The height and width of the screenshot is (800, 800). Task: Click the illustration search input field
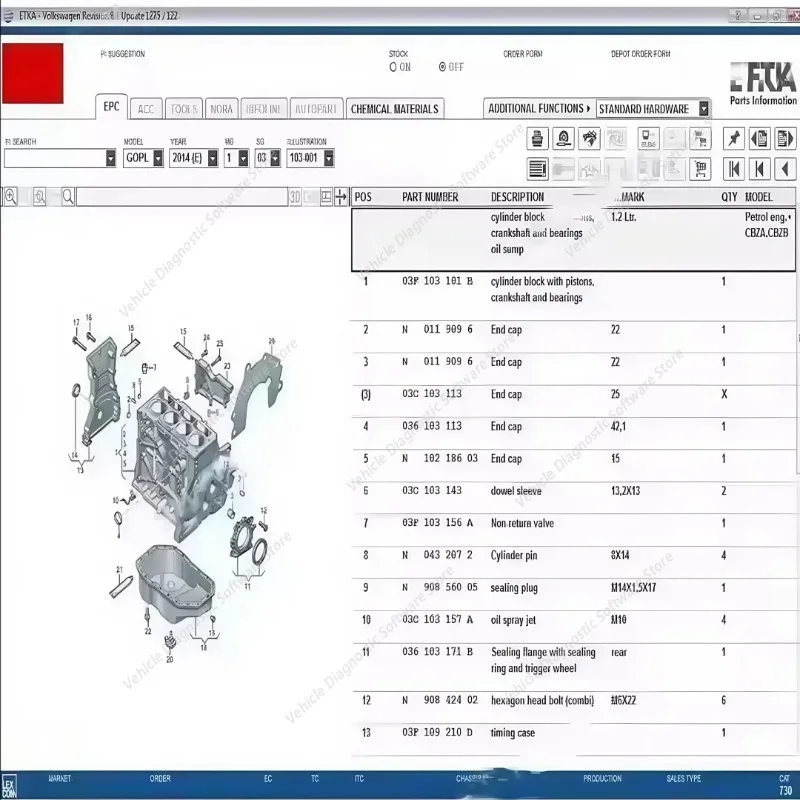[x=182, y=197]
